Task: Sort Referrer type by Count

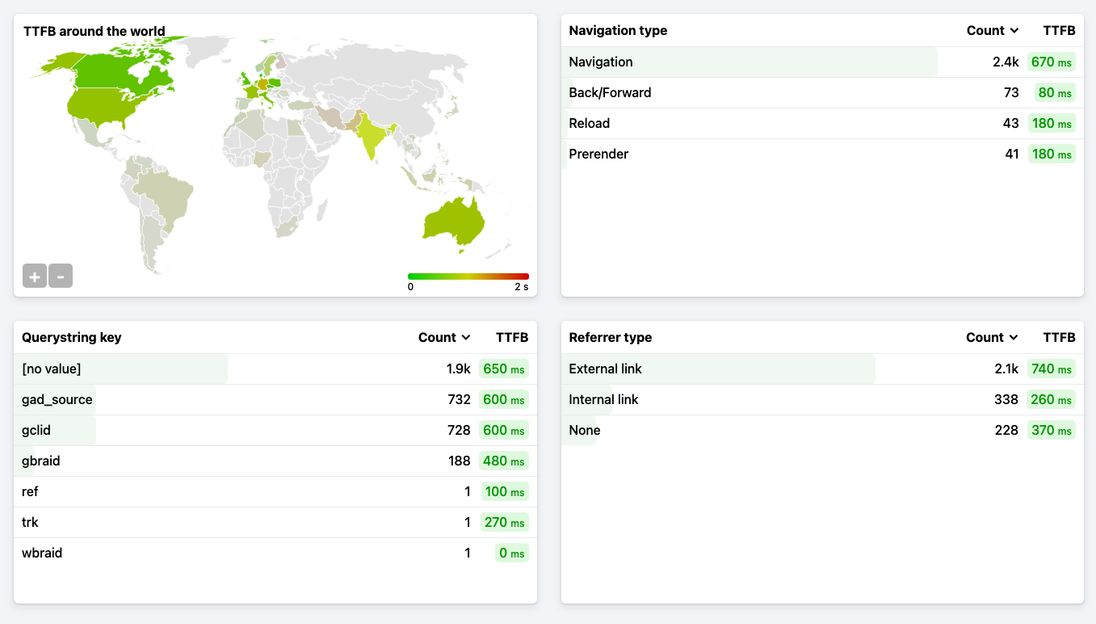Action: [x=992, y=338]
